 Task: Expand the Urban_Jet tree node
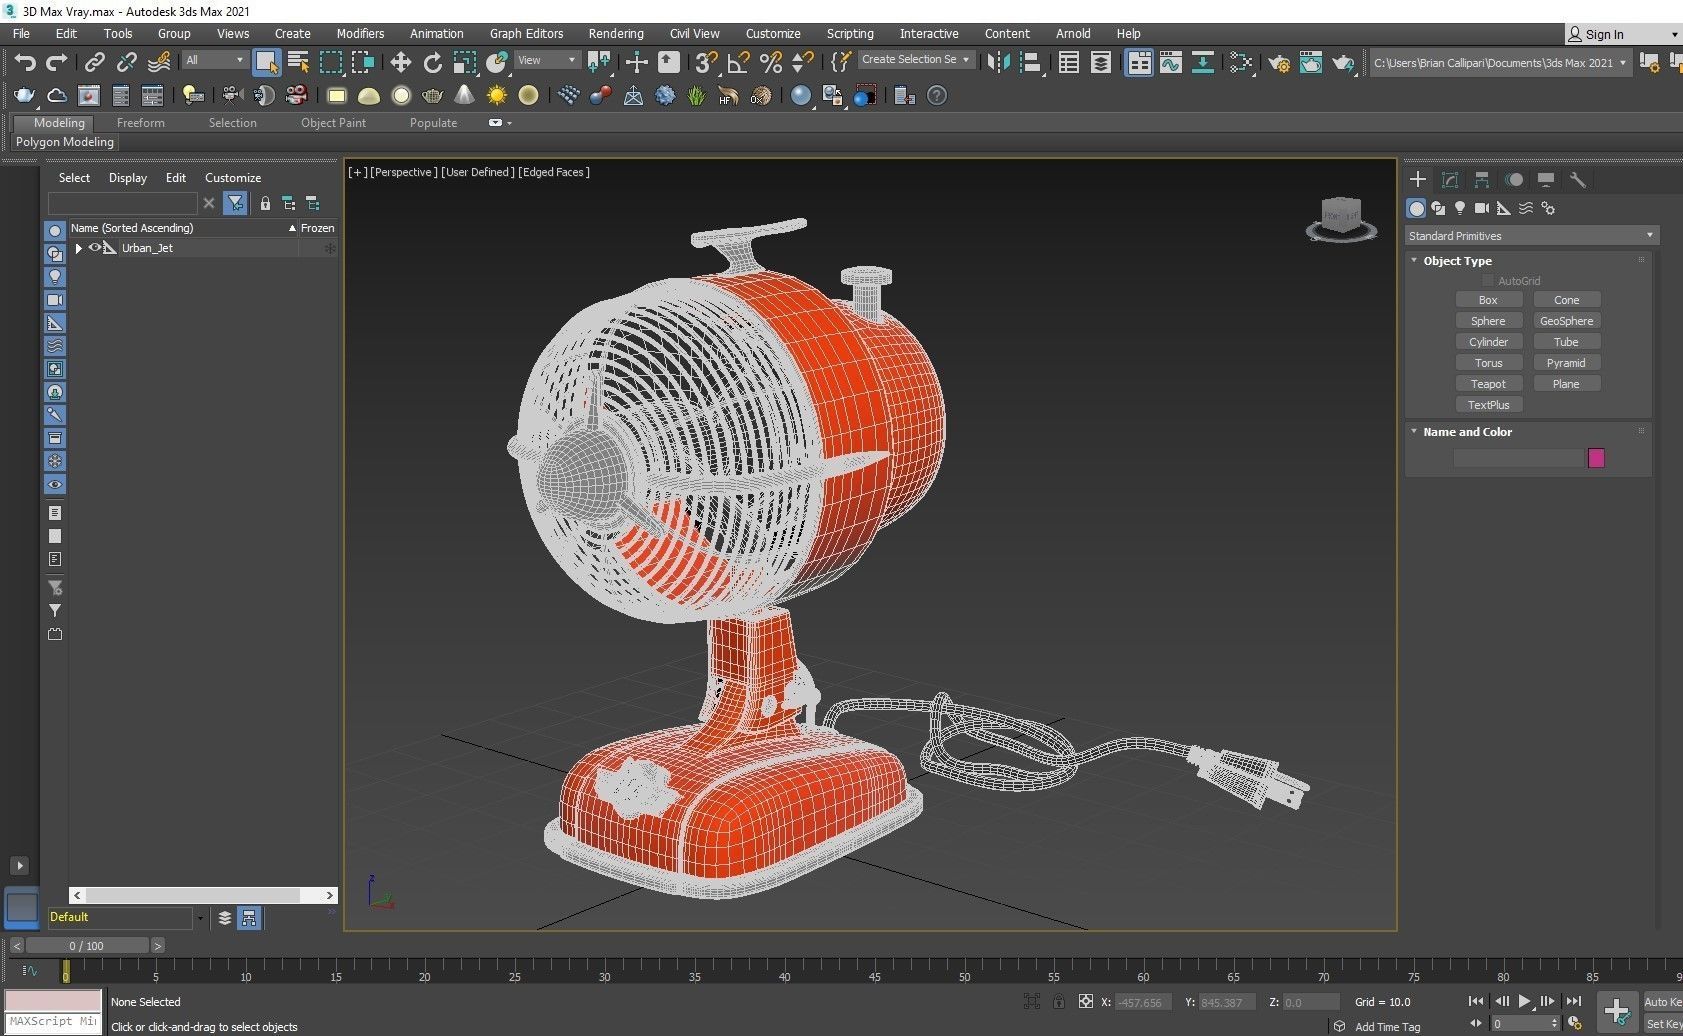point(78,248)
